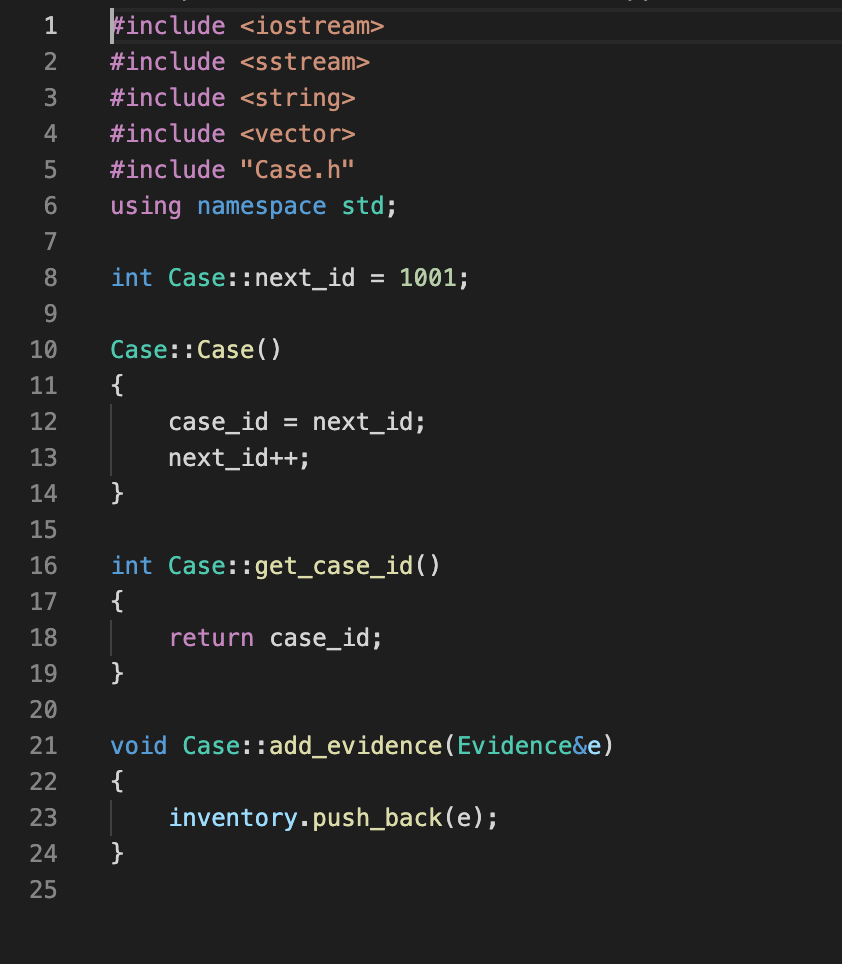The image size is (842, 964).
Task: Click the std identifier on line 6
Action: coord(363,206)
